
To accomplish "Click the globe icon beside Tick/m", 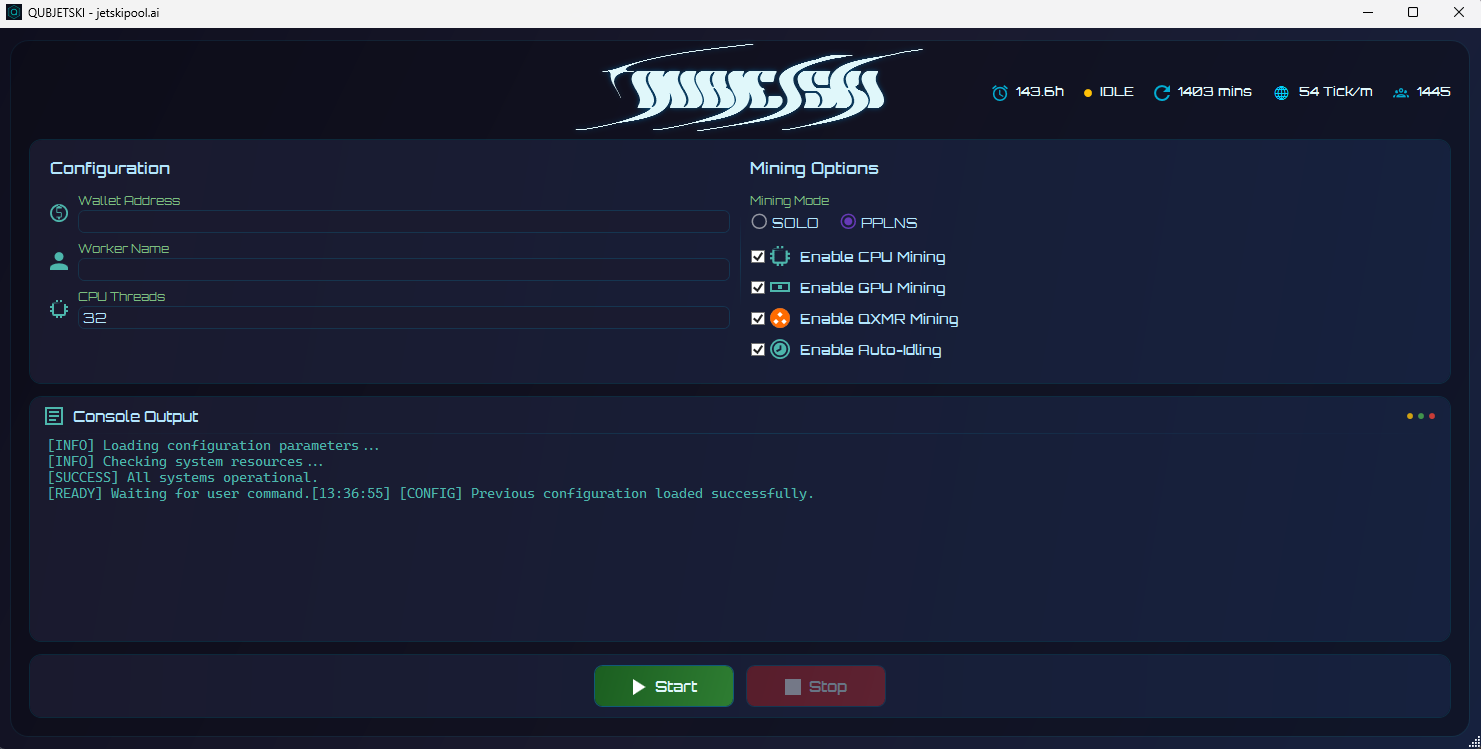I will (x=1282, y=93).
